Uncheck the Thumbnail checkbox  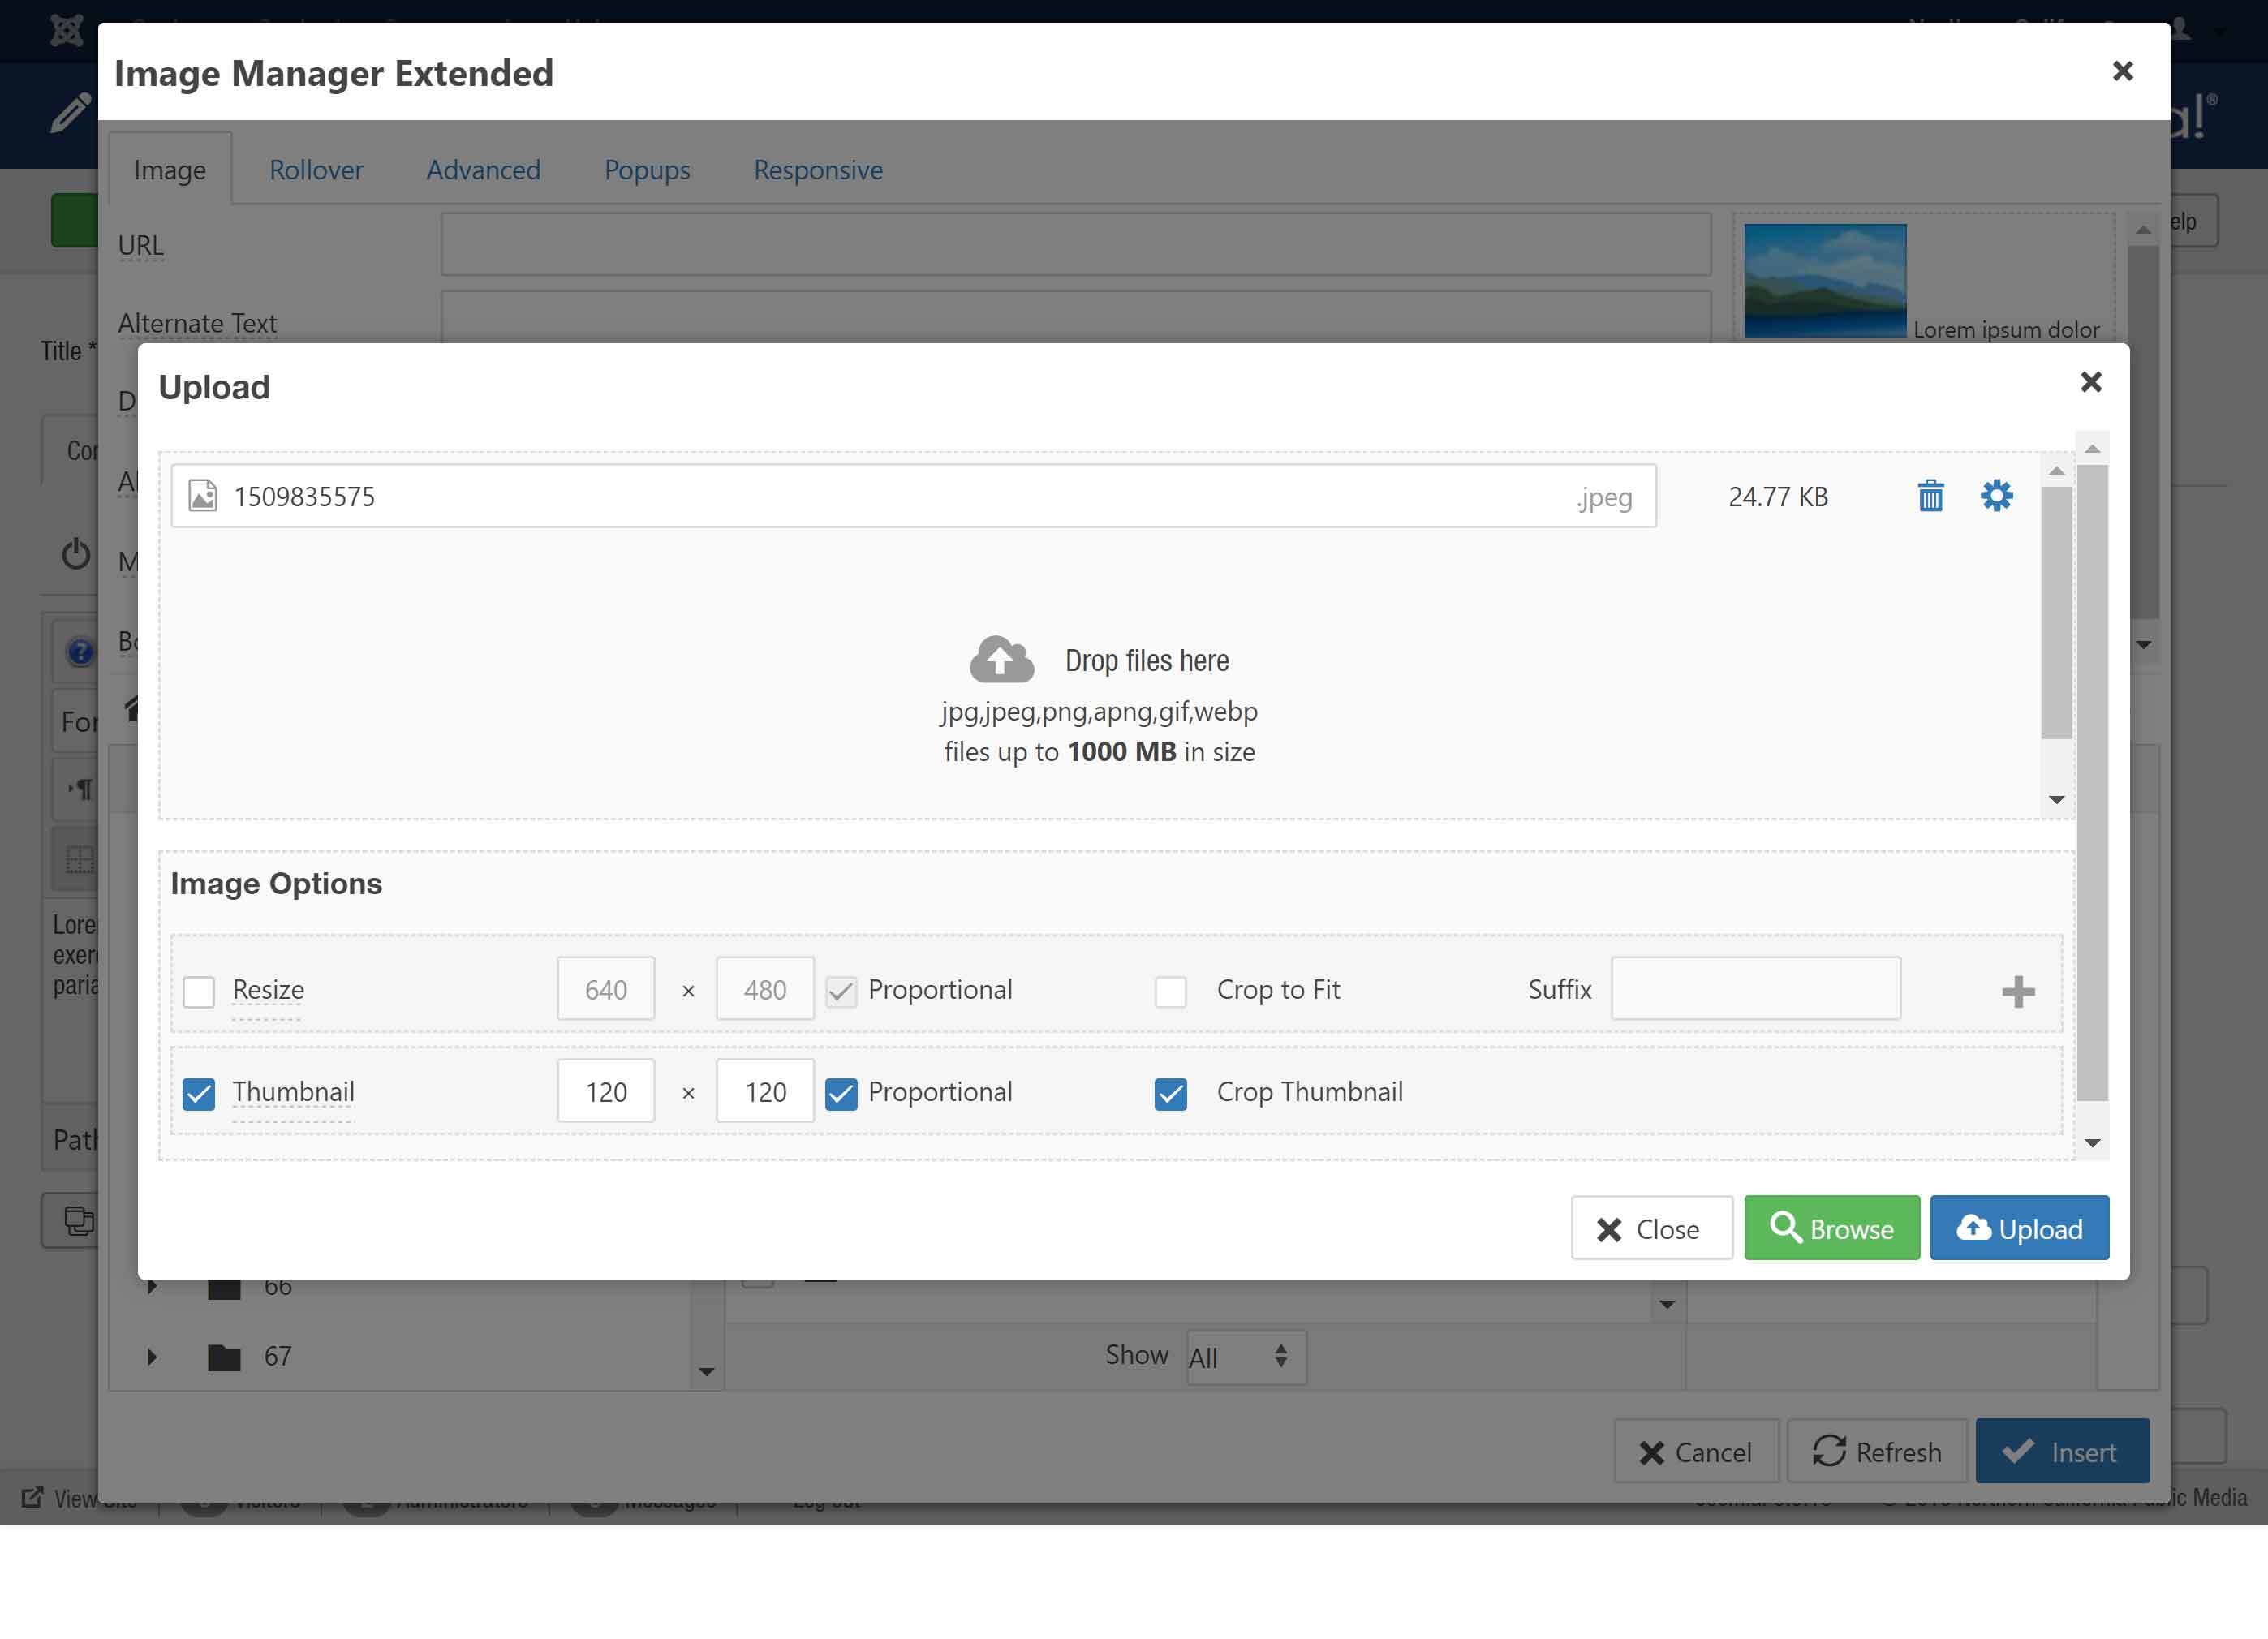pos(199,1094)
